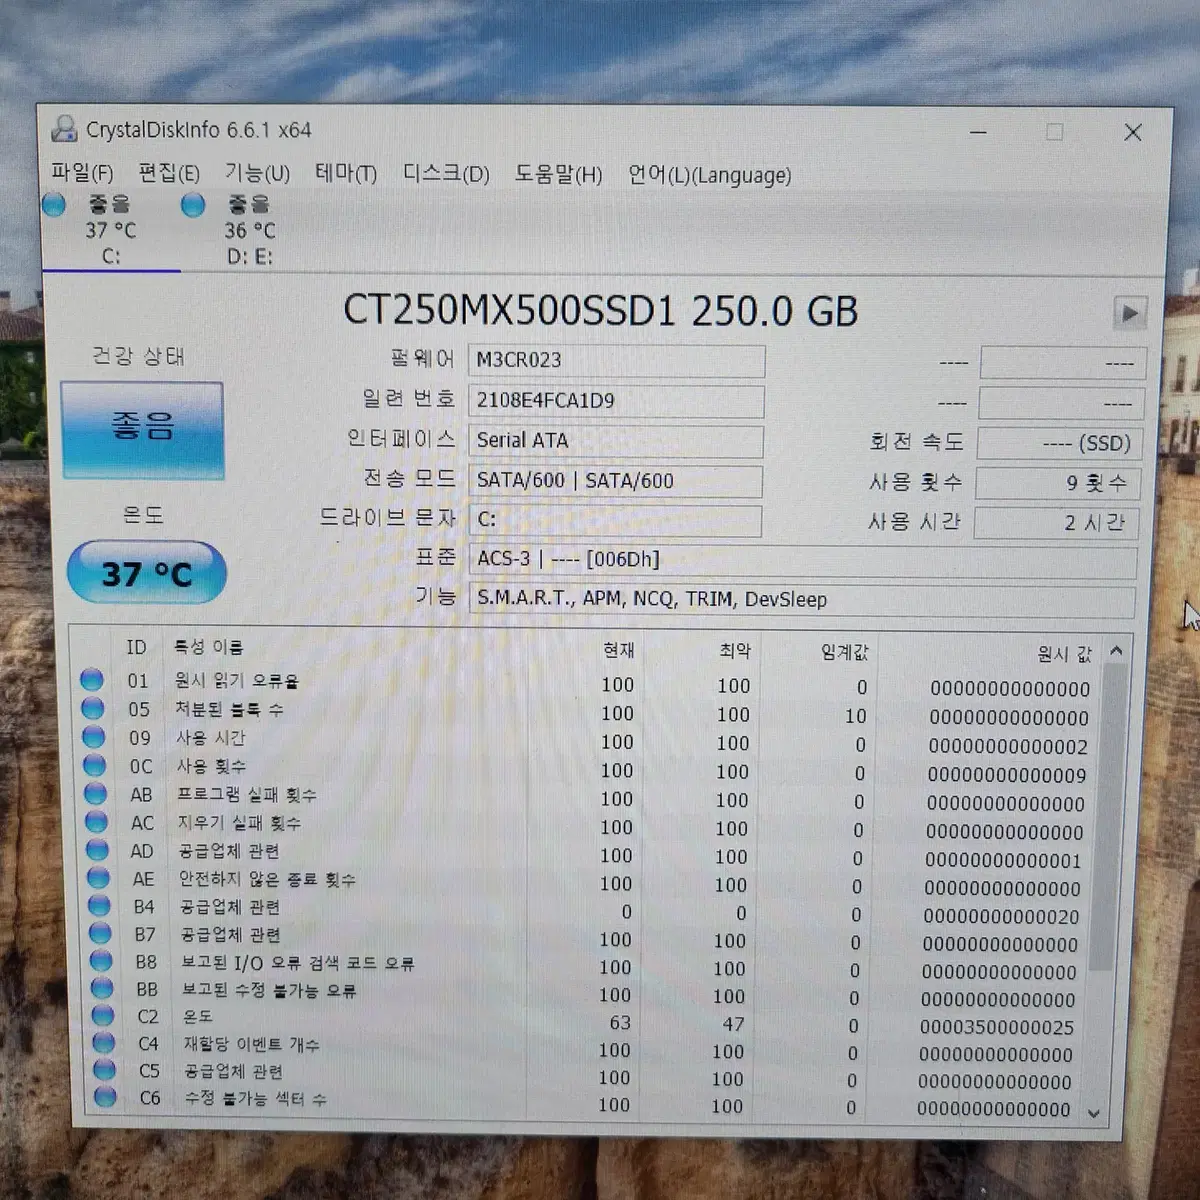Click the features field with S.M.A.R.T., APM, NCQ
Viewport: 1200px width, 1200px height.
tap(801, 600)
